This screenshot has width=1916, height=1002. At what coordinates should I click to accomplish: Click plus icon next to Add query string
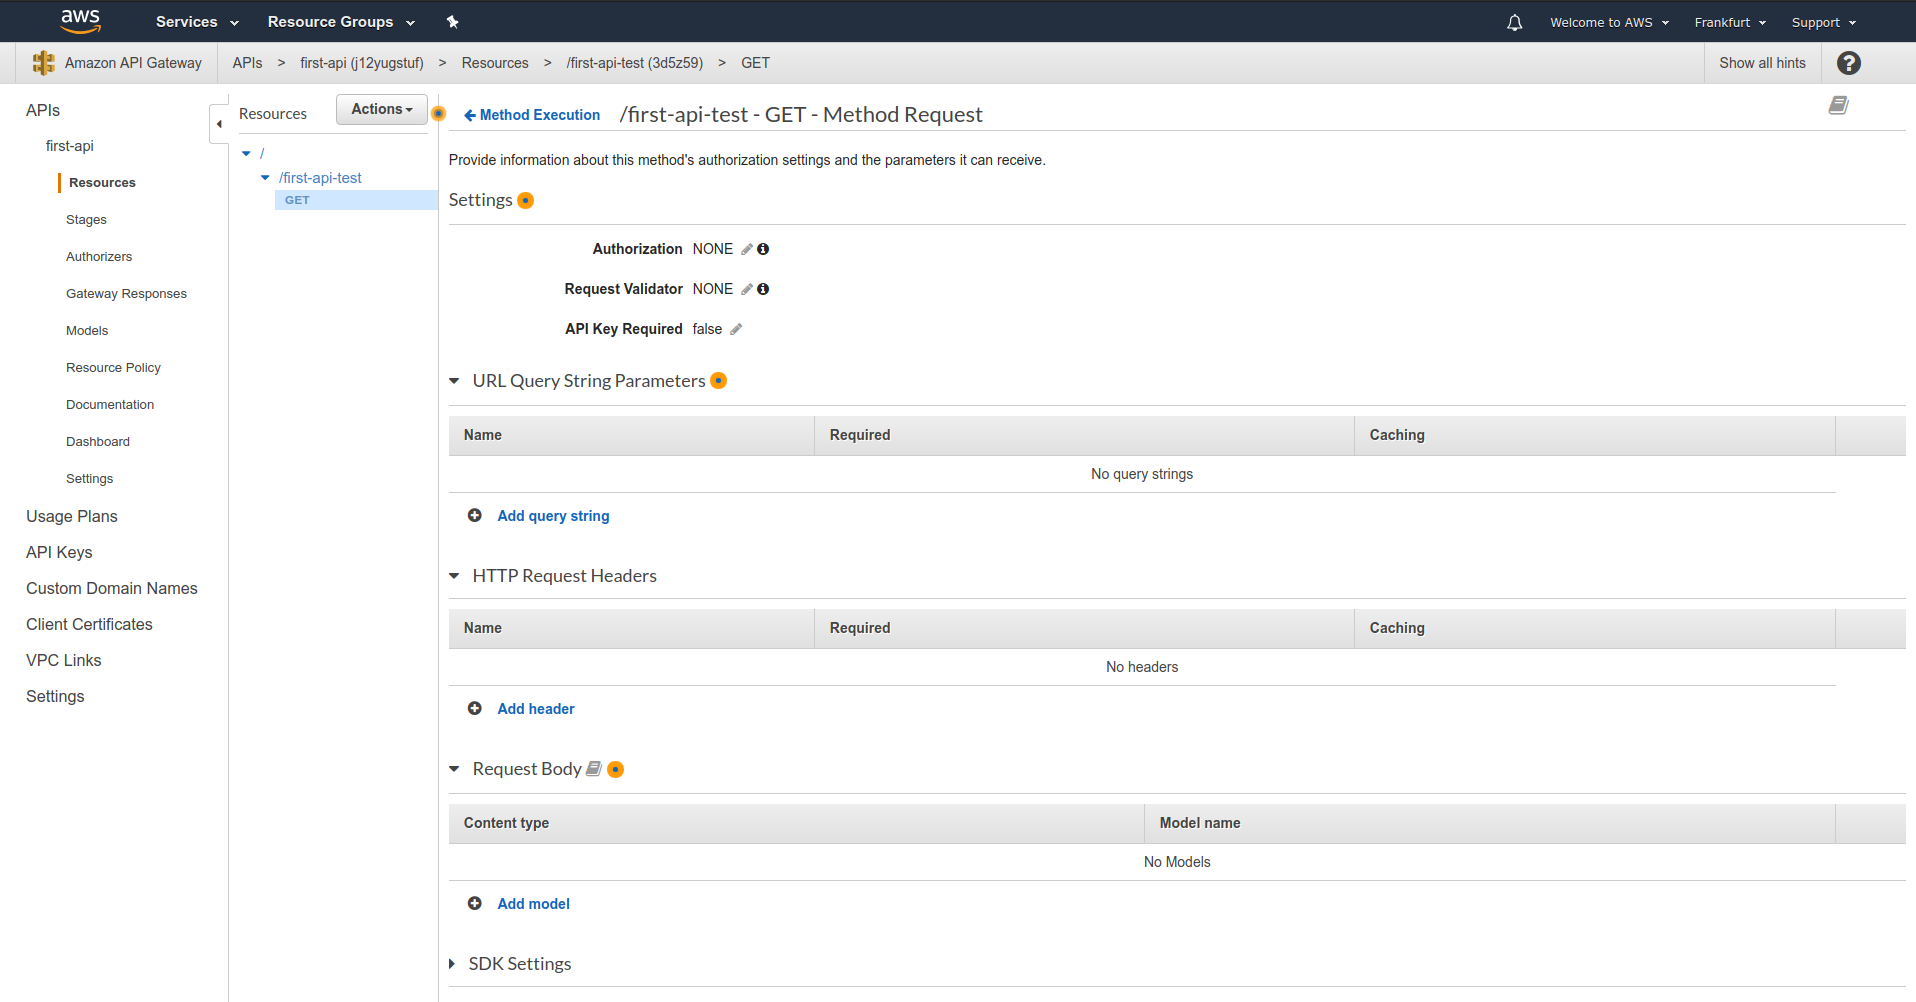(475, 516)
